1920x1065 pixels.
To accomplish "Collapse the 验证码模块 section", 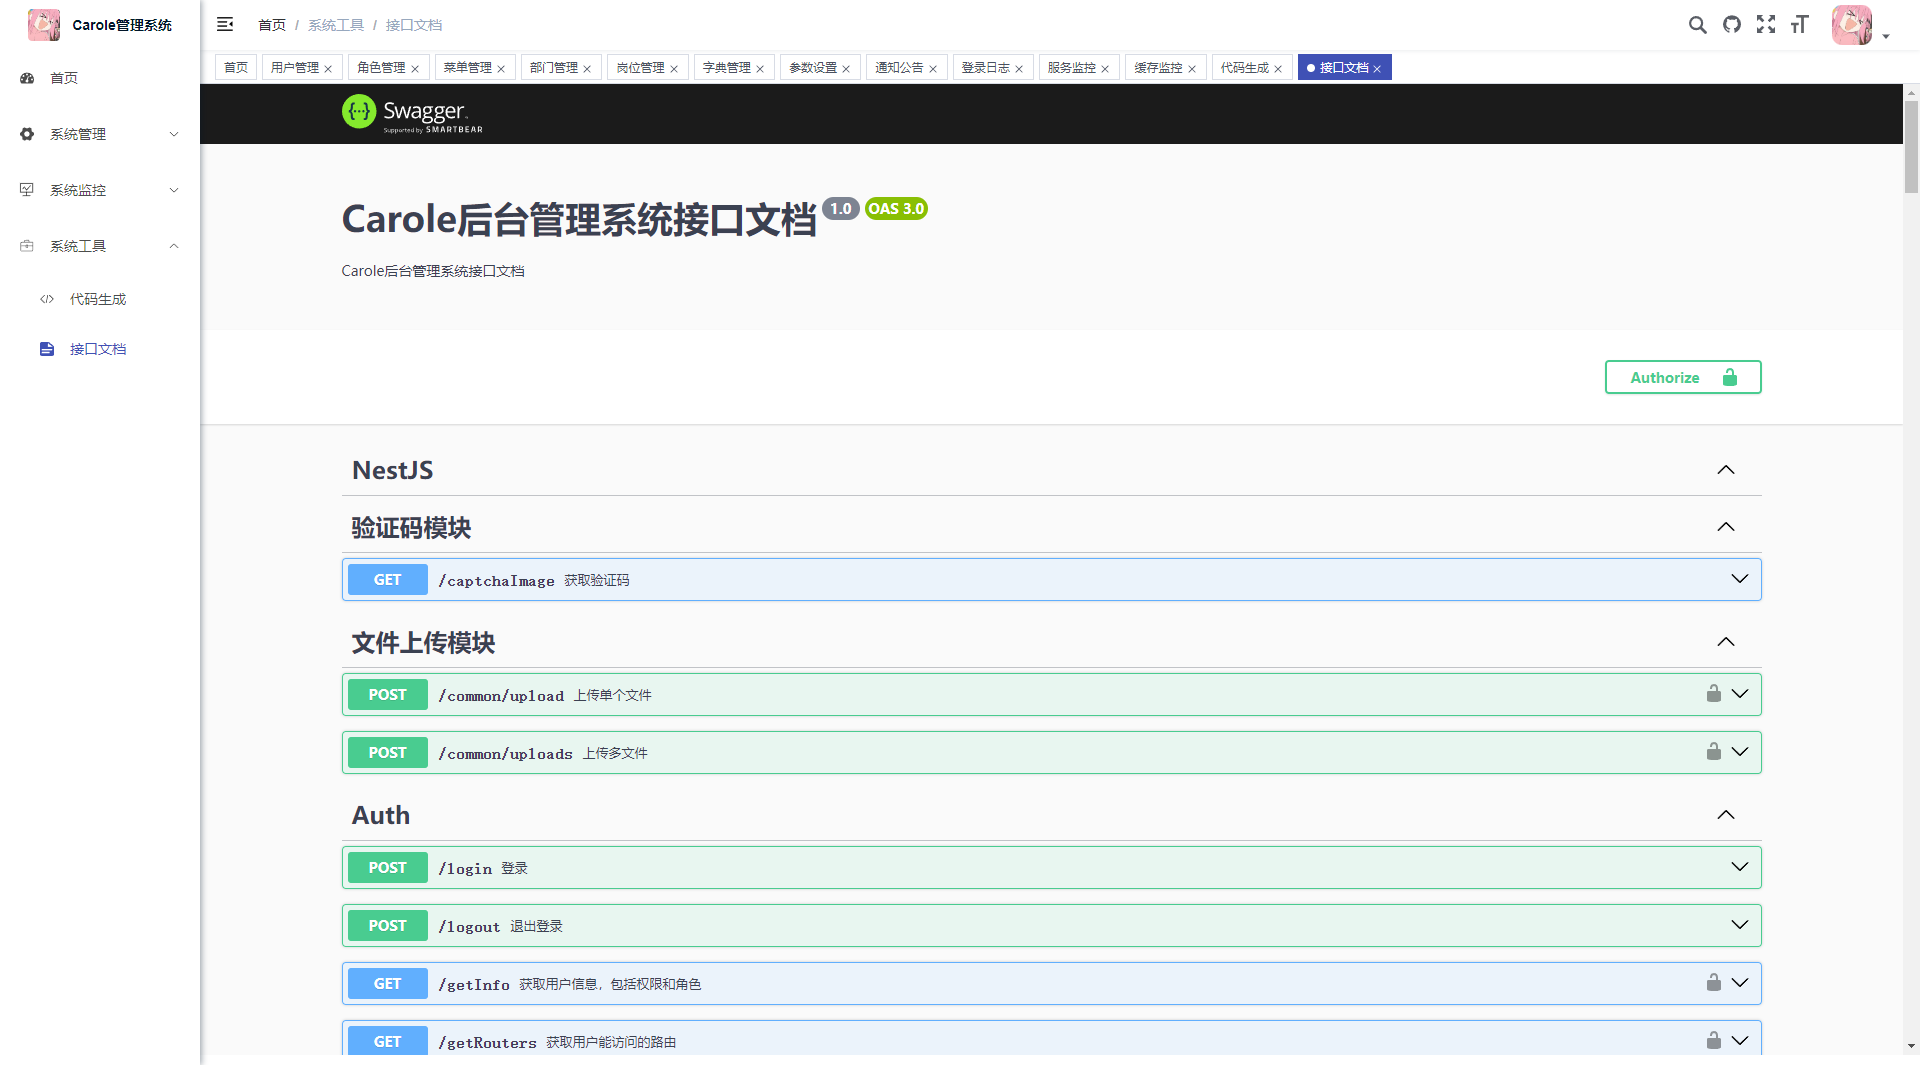I will [1726, 527].
